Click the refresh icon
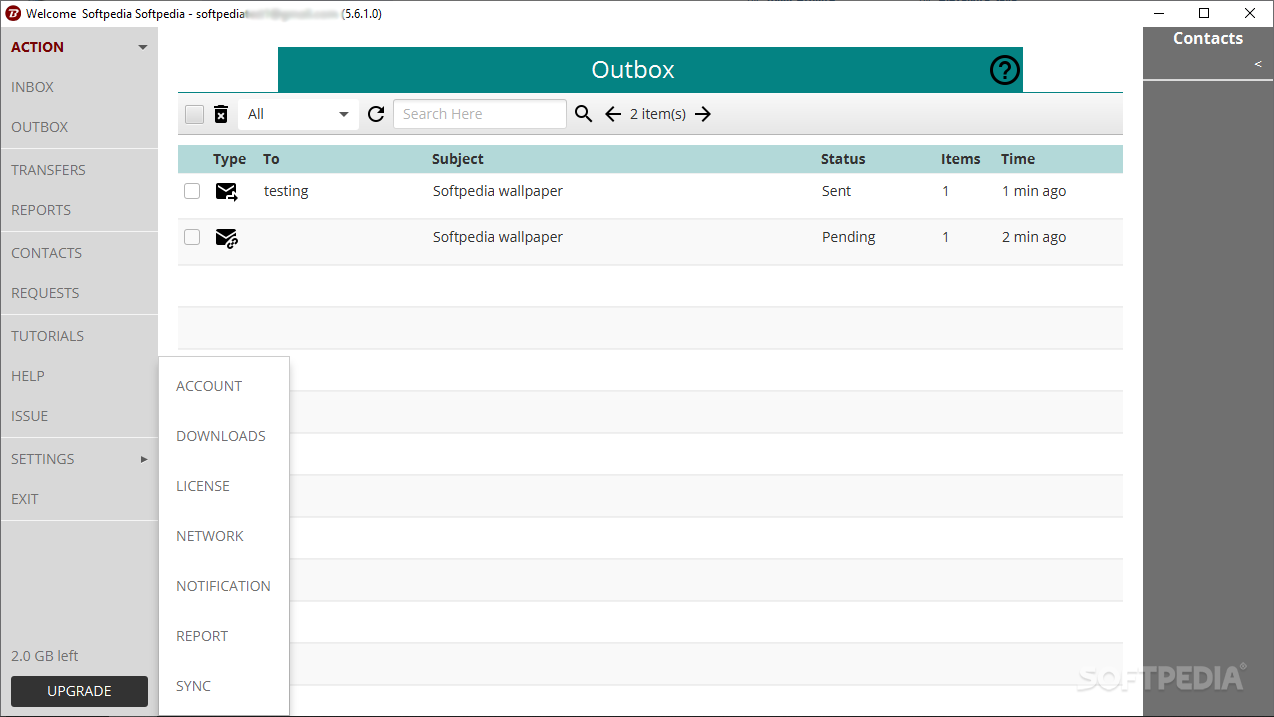The image size is (1274, 717). click(x=376, y=114)
